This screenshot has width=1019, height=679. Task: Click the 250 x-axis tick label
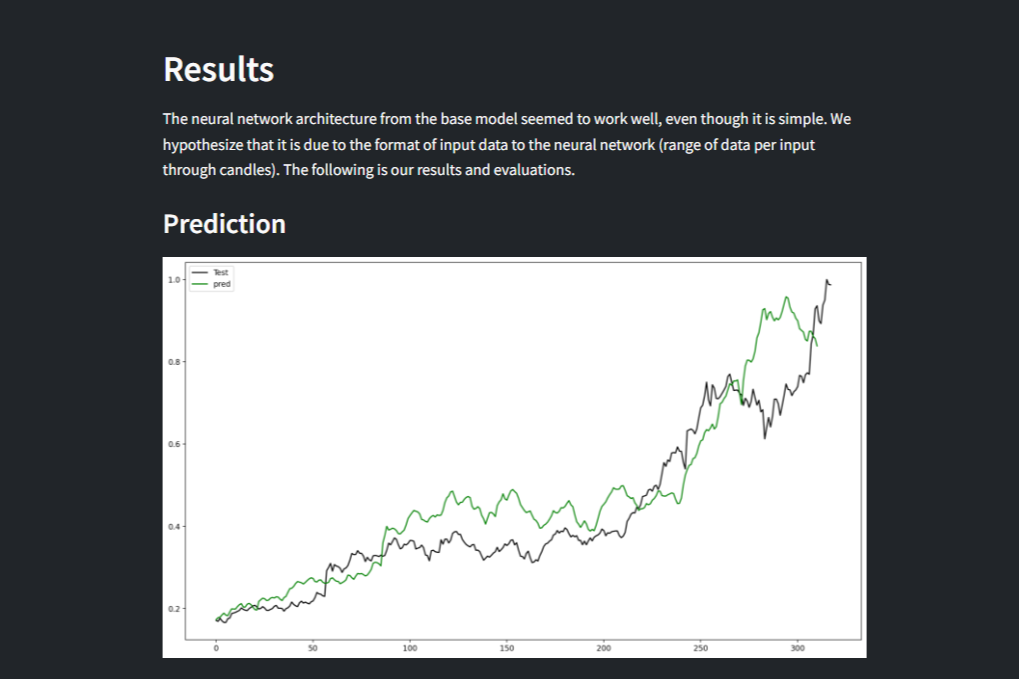click(701, 648)
